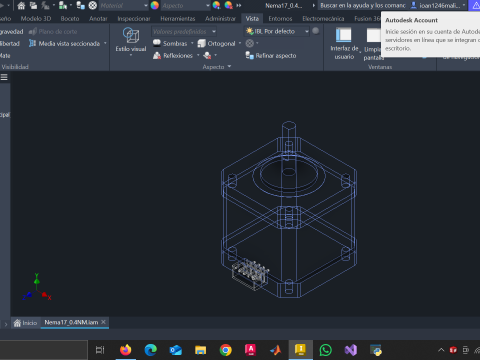Click the Autodesk alert triangle icon
This screenshot has width=480, height=360.
(x=476, y=5)
